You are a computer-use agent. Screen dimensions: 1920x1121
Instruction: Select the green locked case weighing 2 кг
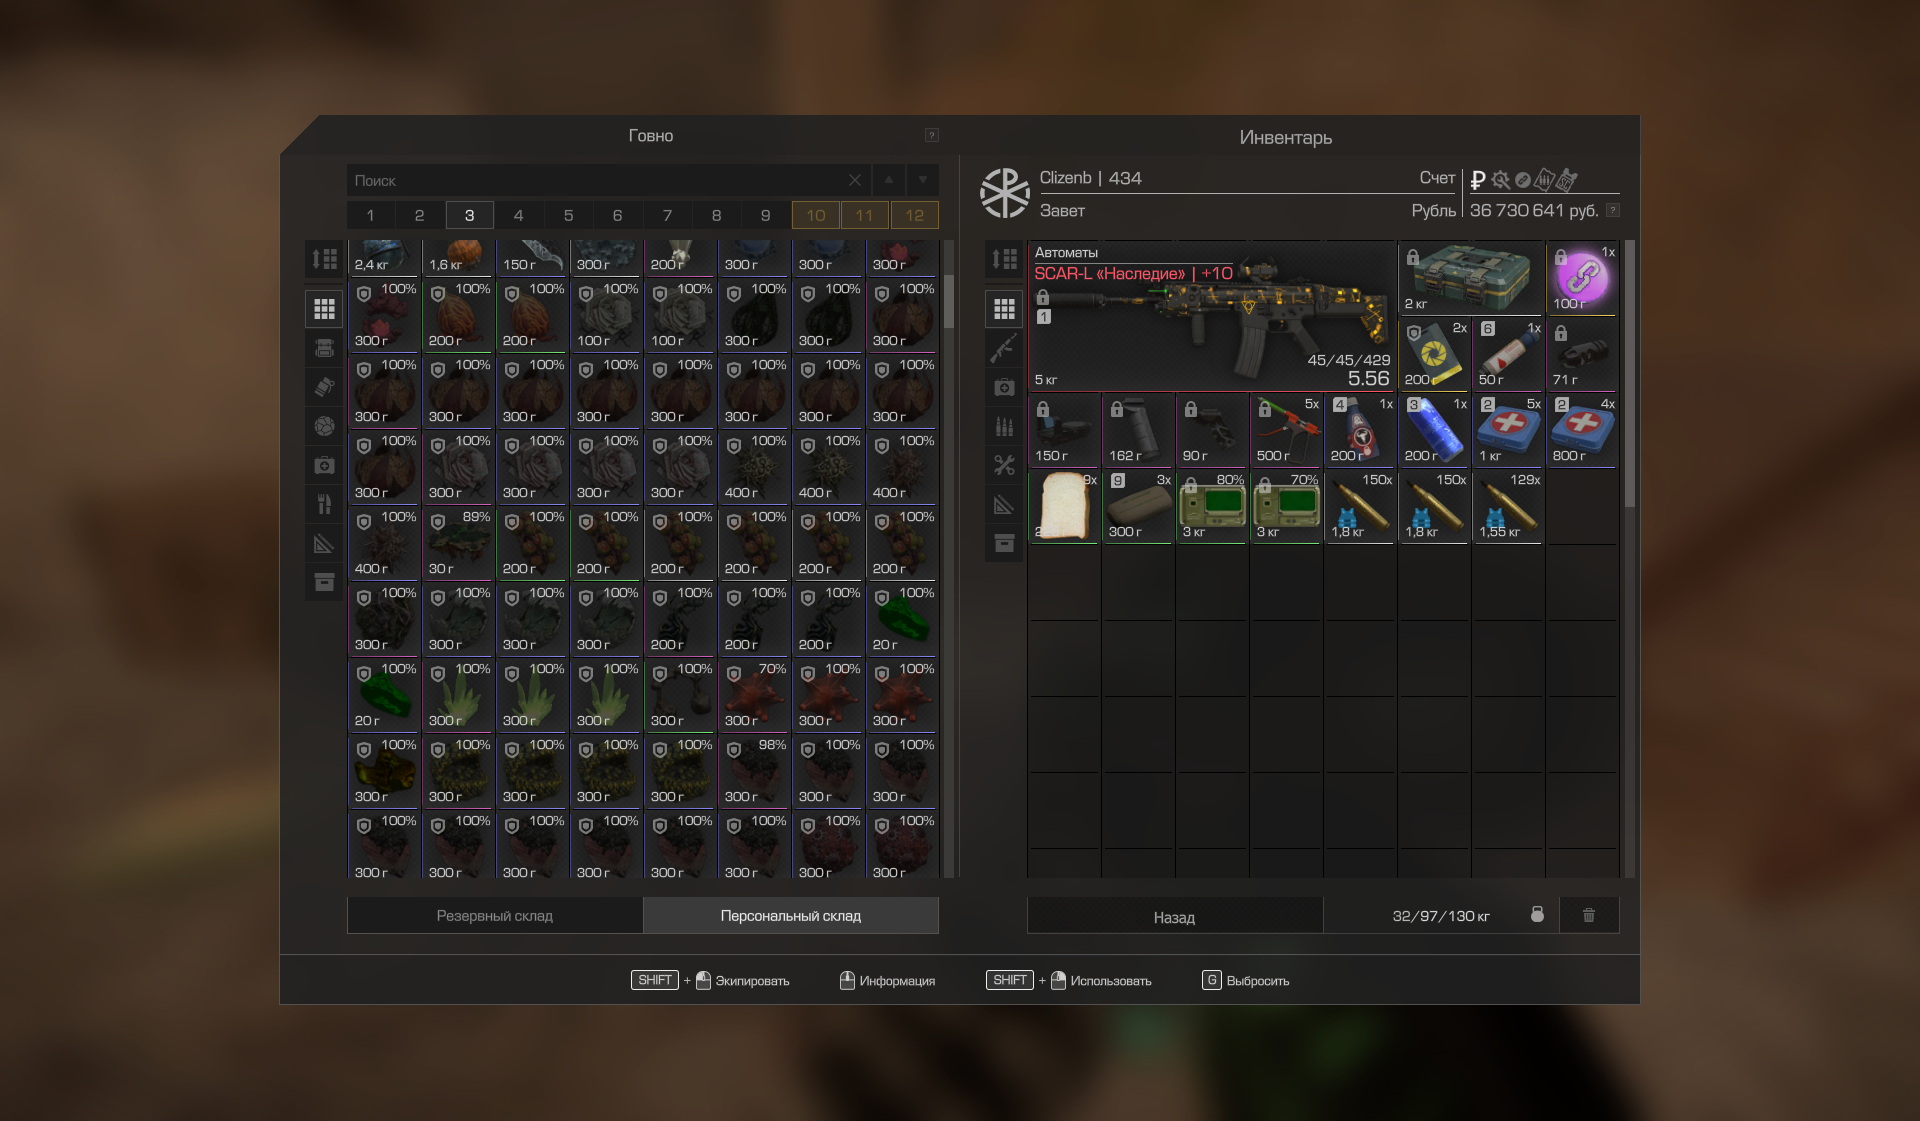click(1471, 277)
